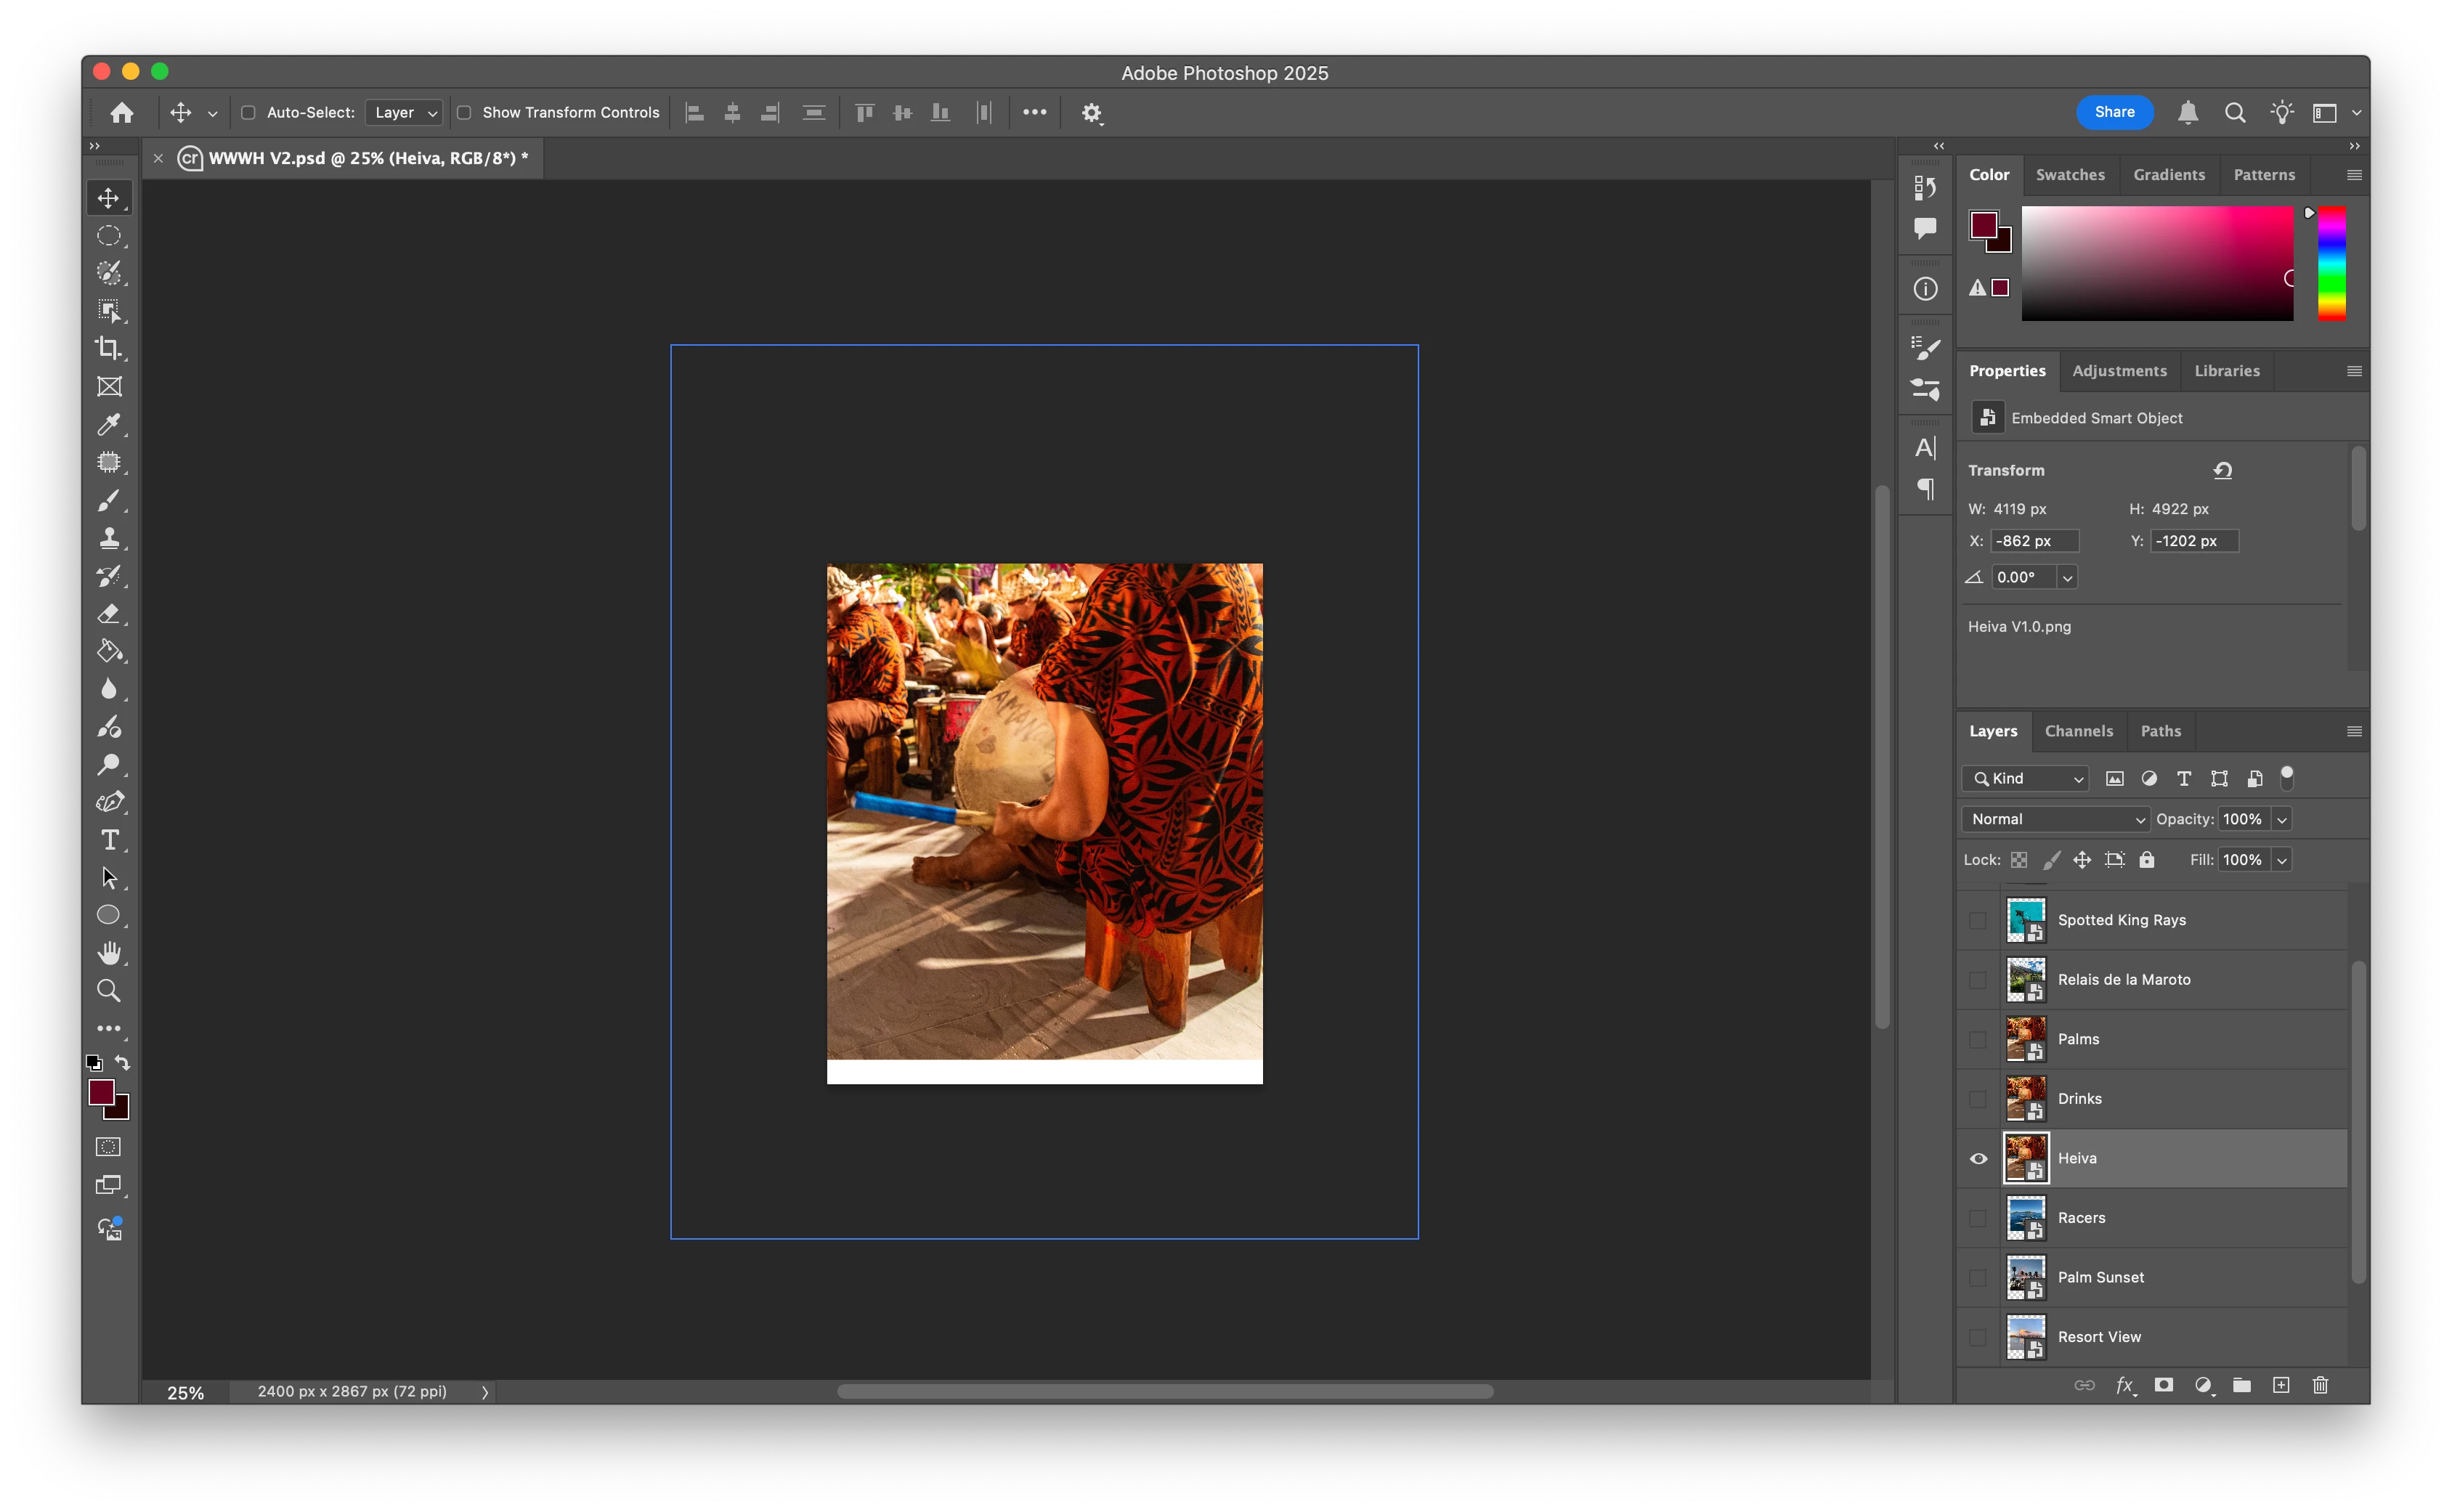2452x1512 pixels.
Task: Create a new layer group folder
Action: click(2241, 1385)
